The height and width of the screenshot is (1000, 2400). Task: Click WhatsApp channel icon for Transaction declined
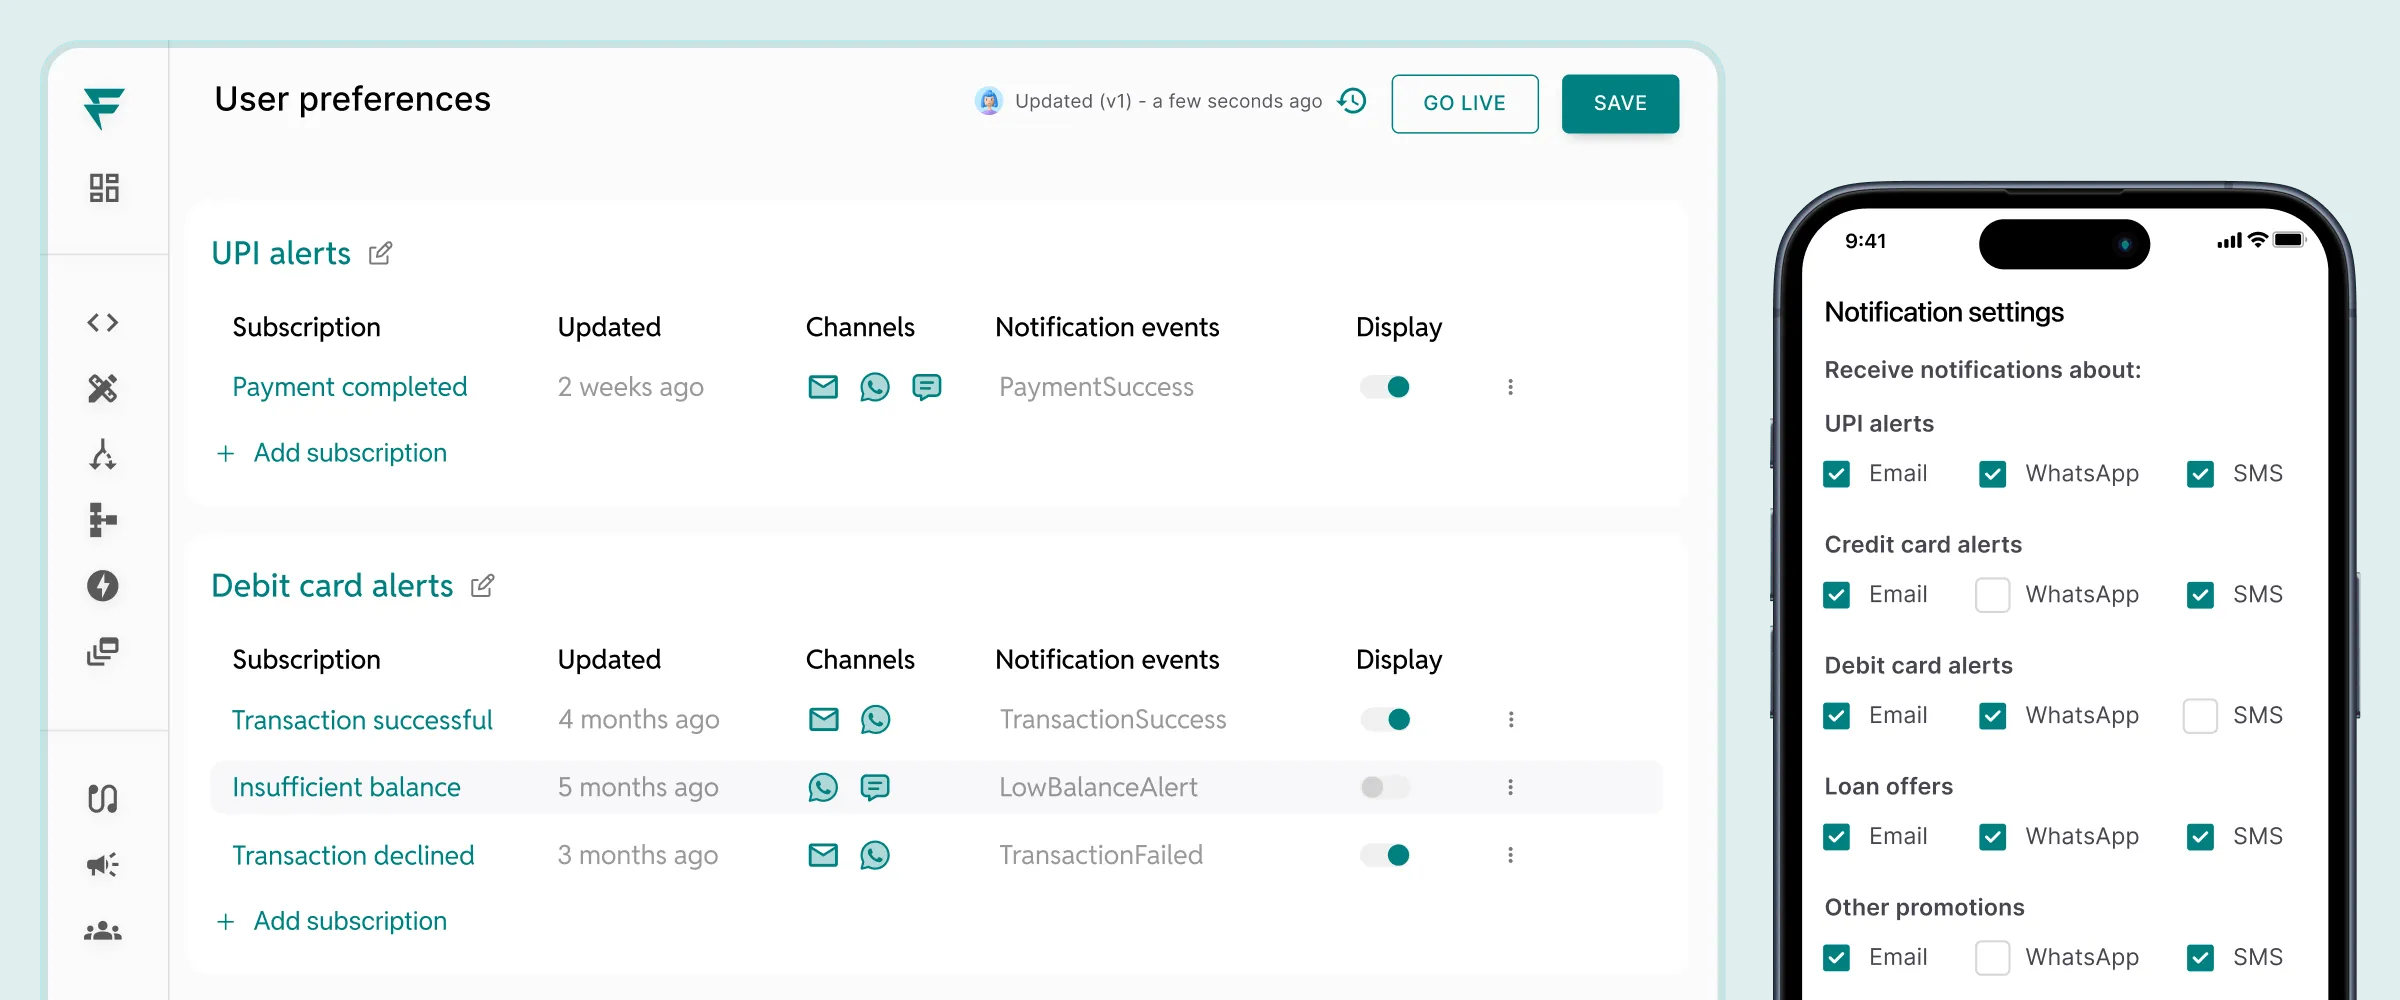875,855
